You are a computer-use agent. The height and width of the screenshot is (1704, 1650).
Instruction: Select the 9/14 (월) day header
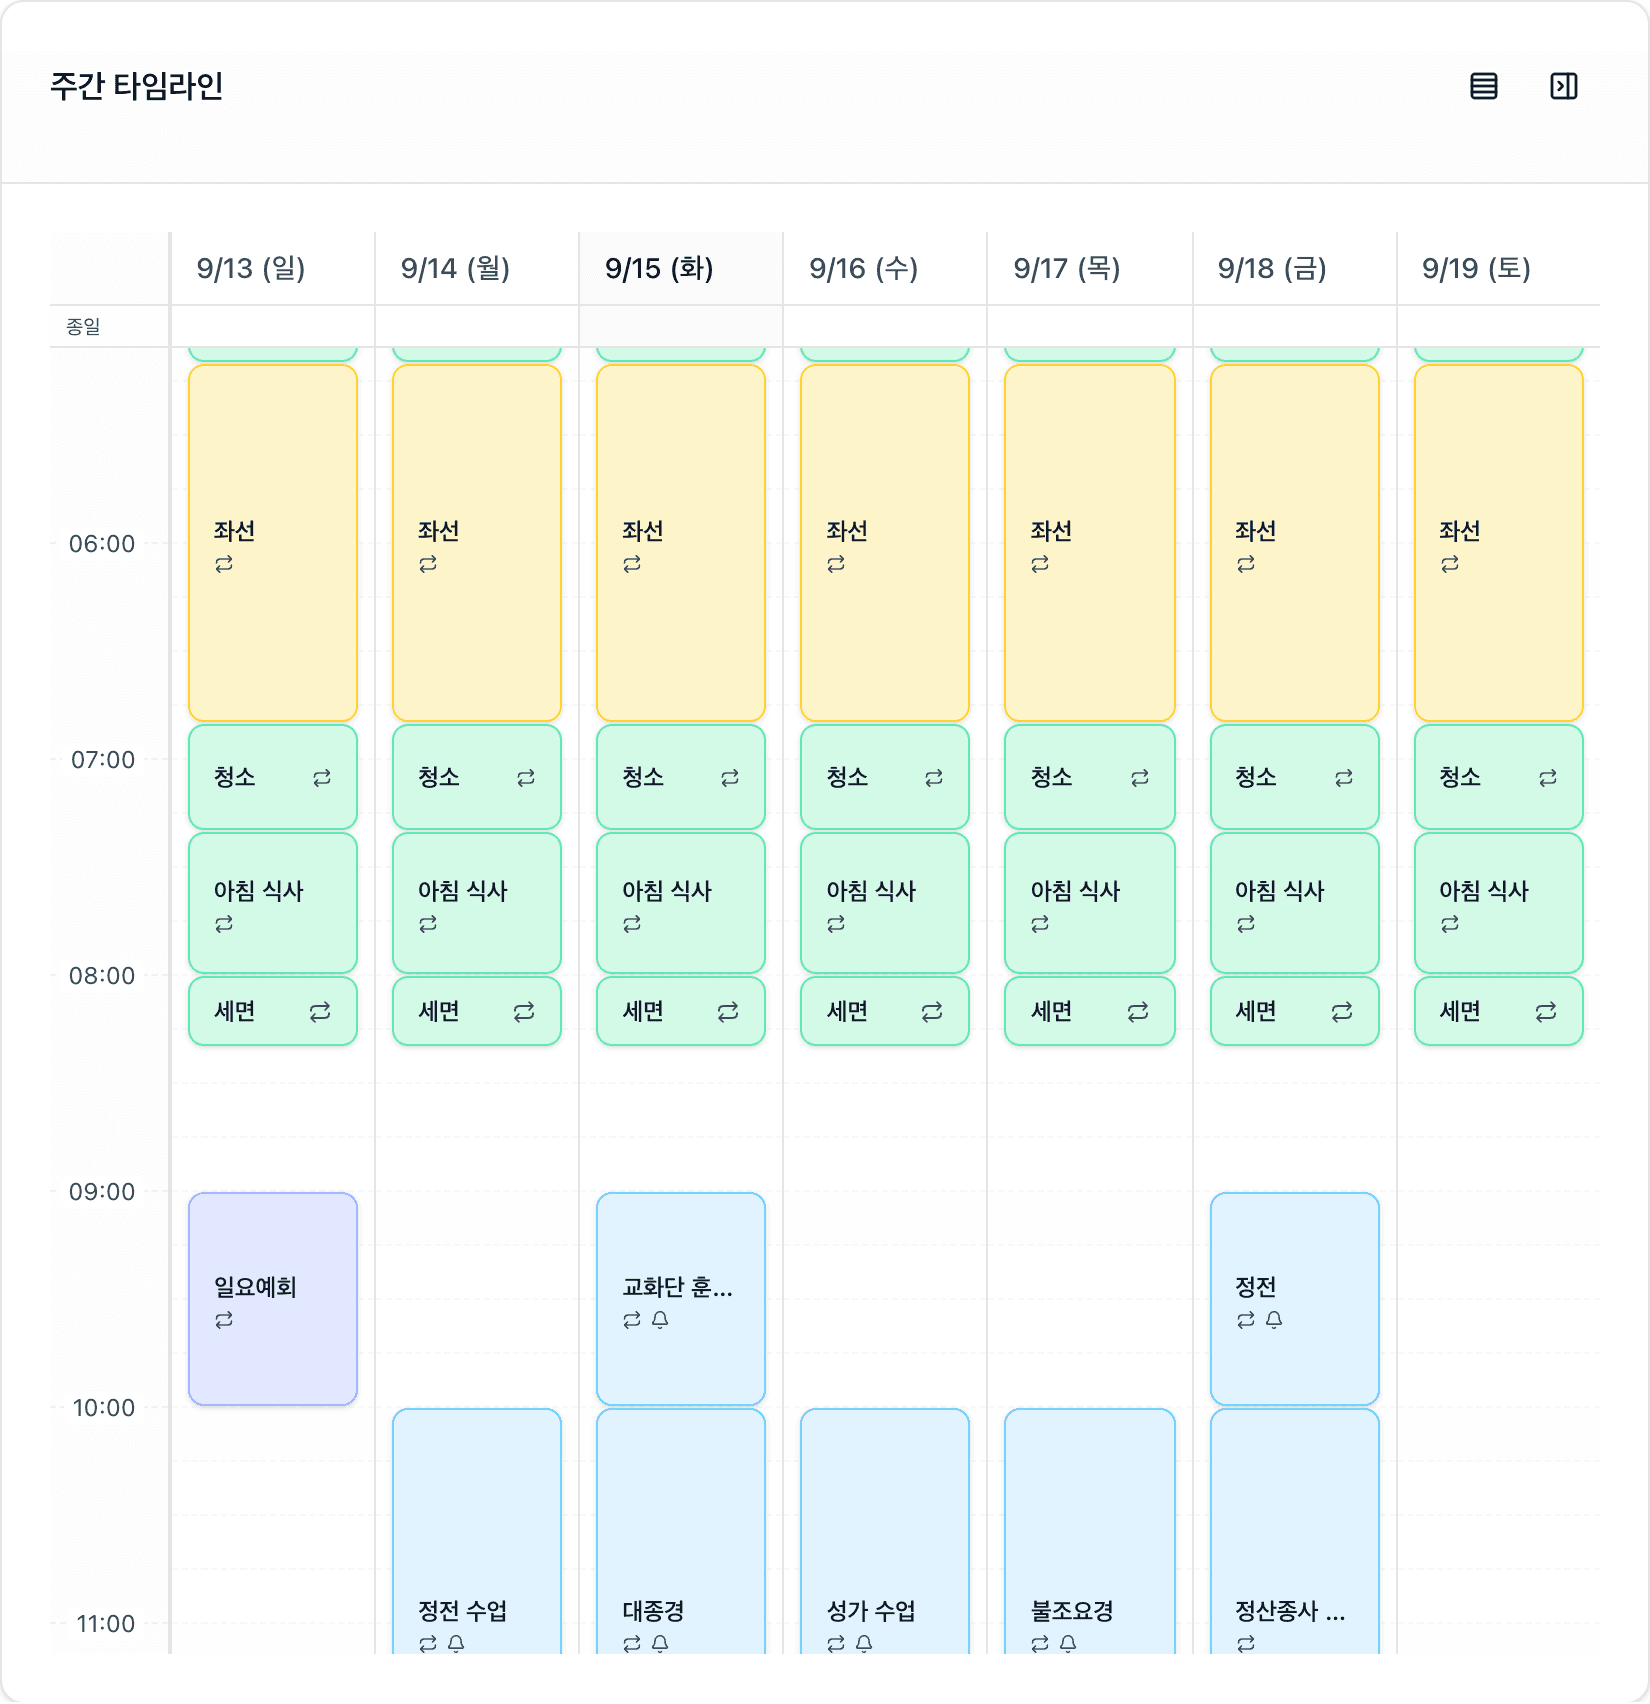pyautogui.click(x=477, y=268)
